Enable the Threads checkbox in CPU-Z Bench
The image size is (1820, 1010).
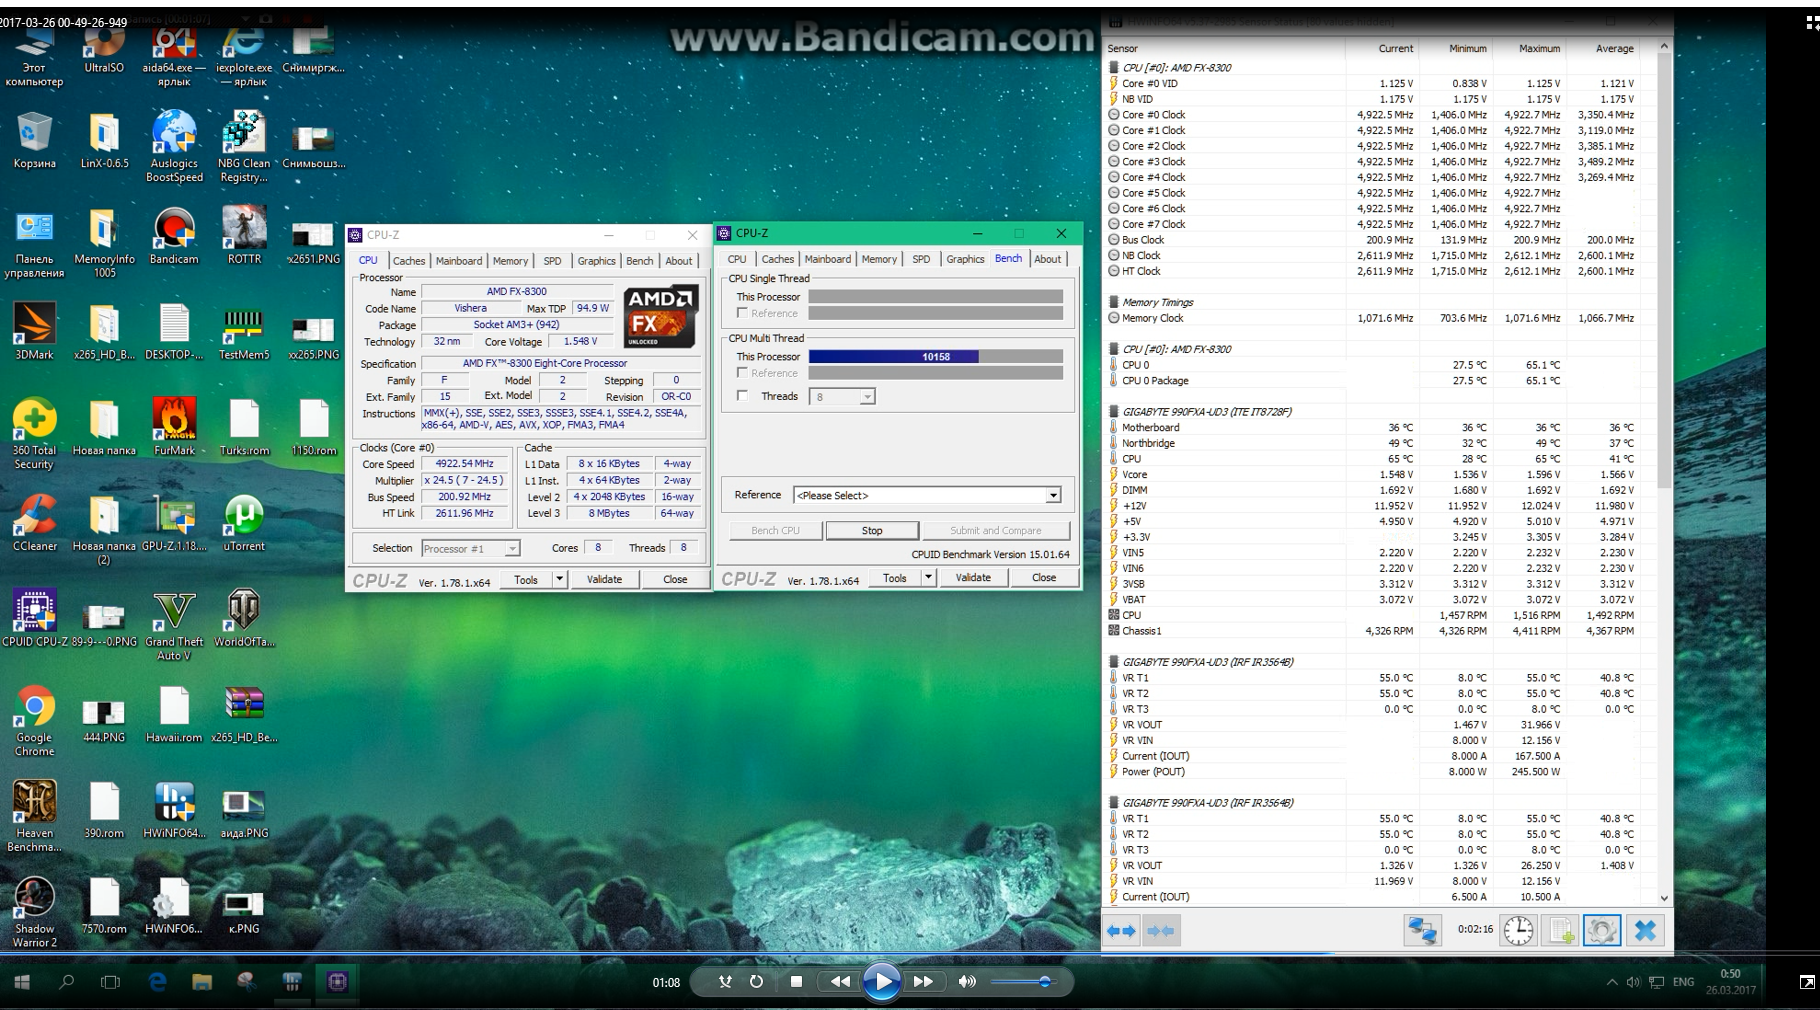742,396
